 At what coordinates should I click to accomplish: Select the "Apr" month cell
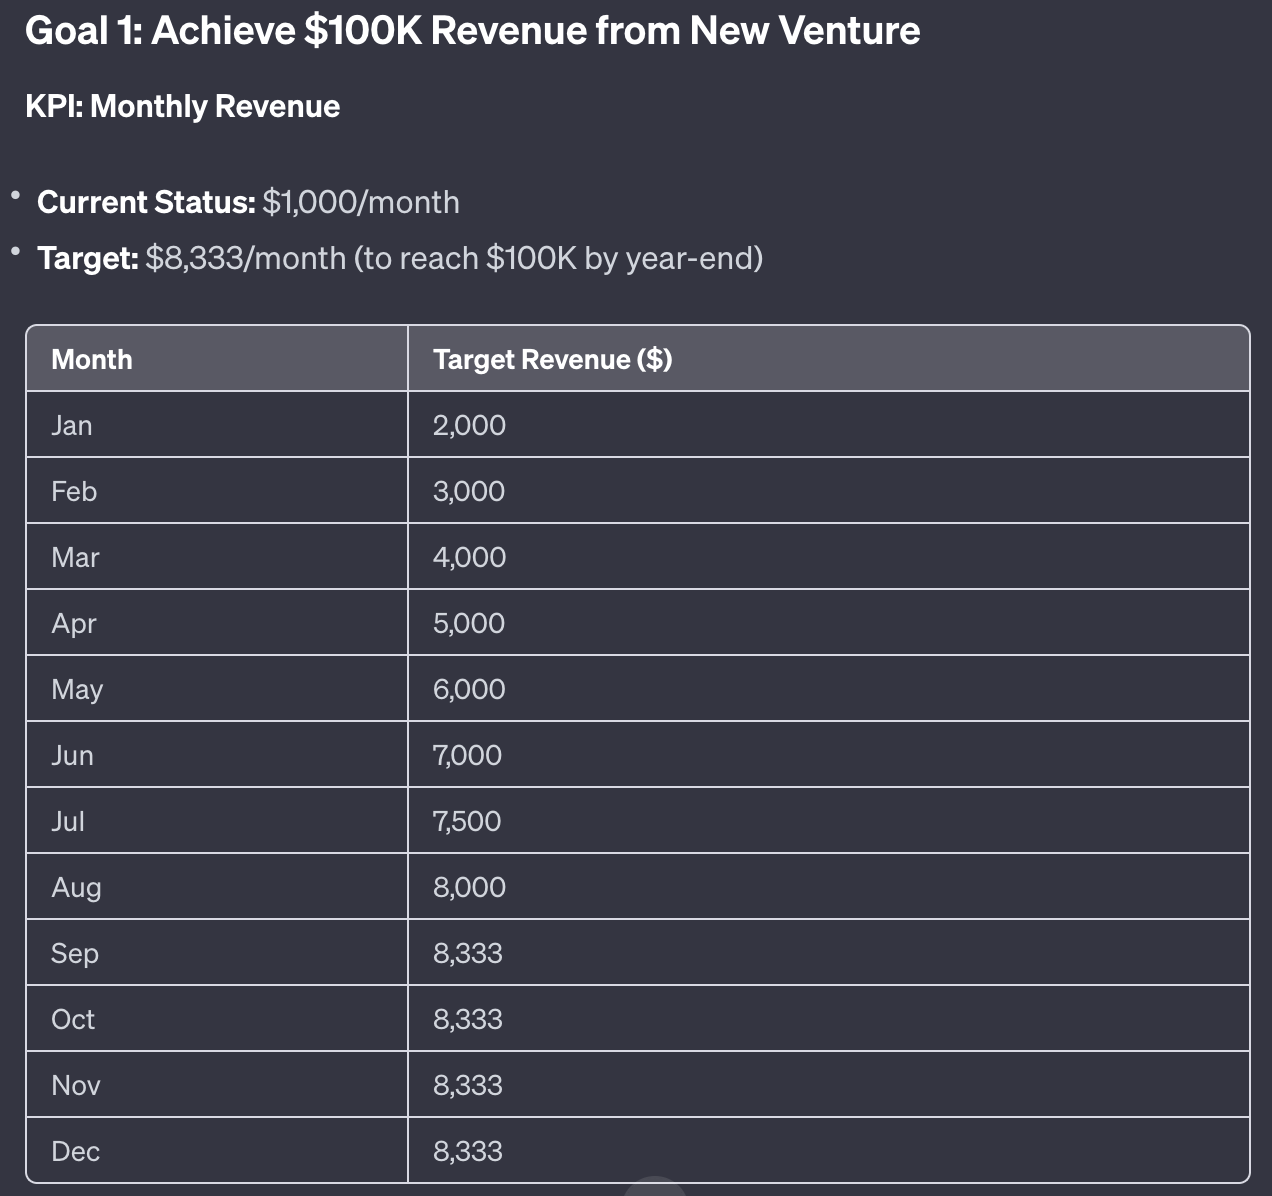point(74,623)
